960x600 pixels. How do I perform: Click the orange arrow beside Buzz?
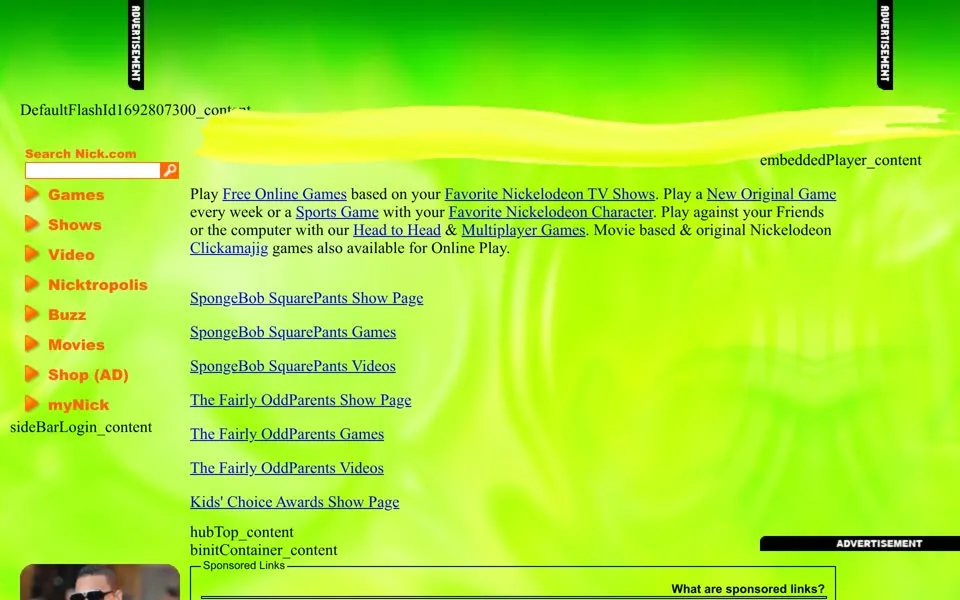(x=32, y=314)
